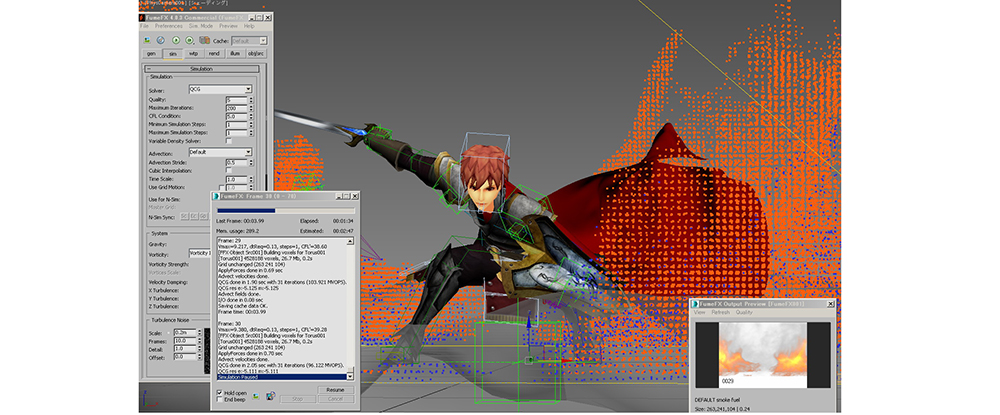1000x415 pixels.
Task: Toggle the Variable Density Solver checkbox
Action: (229, 141)
